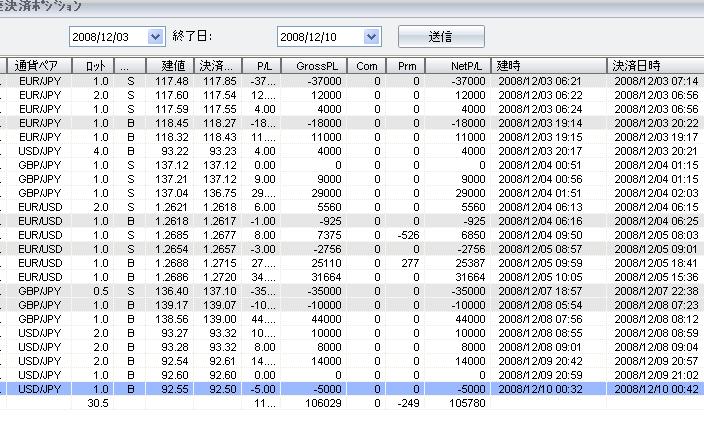Image resolution: width=704 pixels, height=423 pixels.
Task: Click the 送信 submit button
Action: 441,36
